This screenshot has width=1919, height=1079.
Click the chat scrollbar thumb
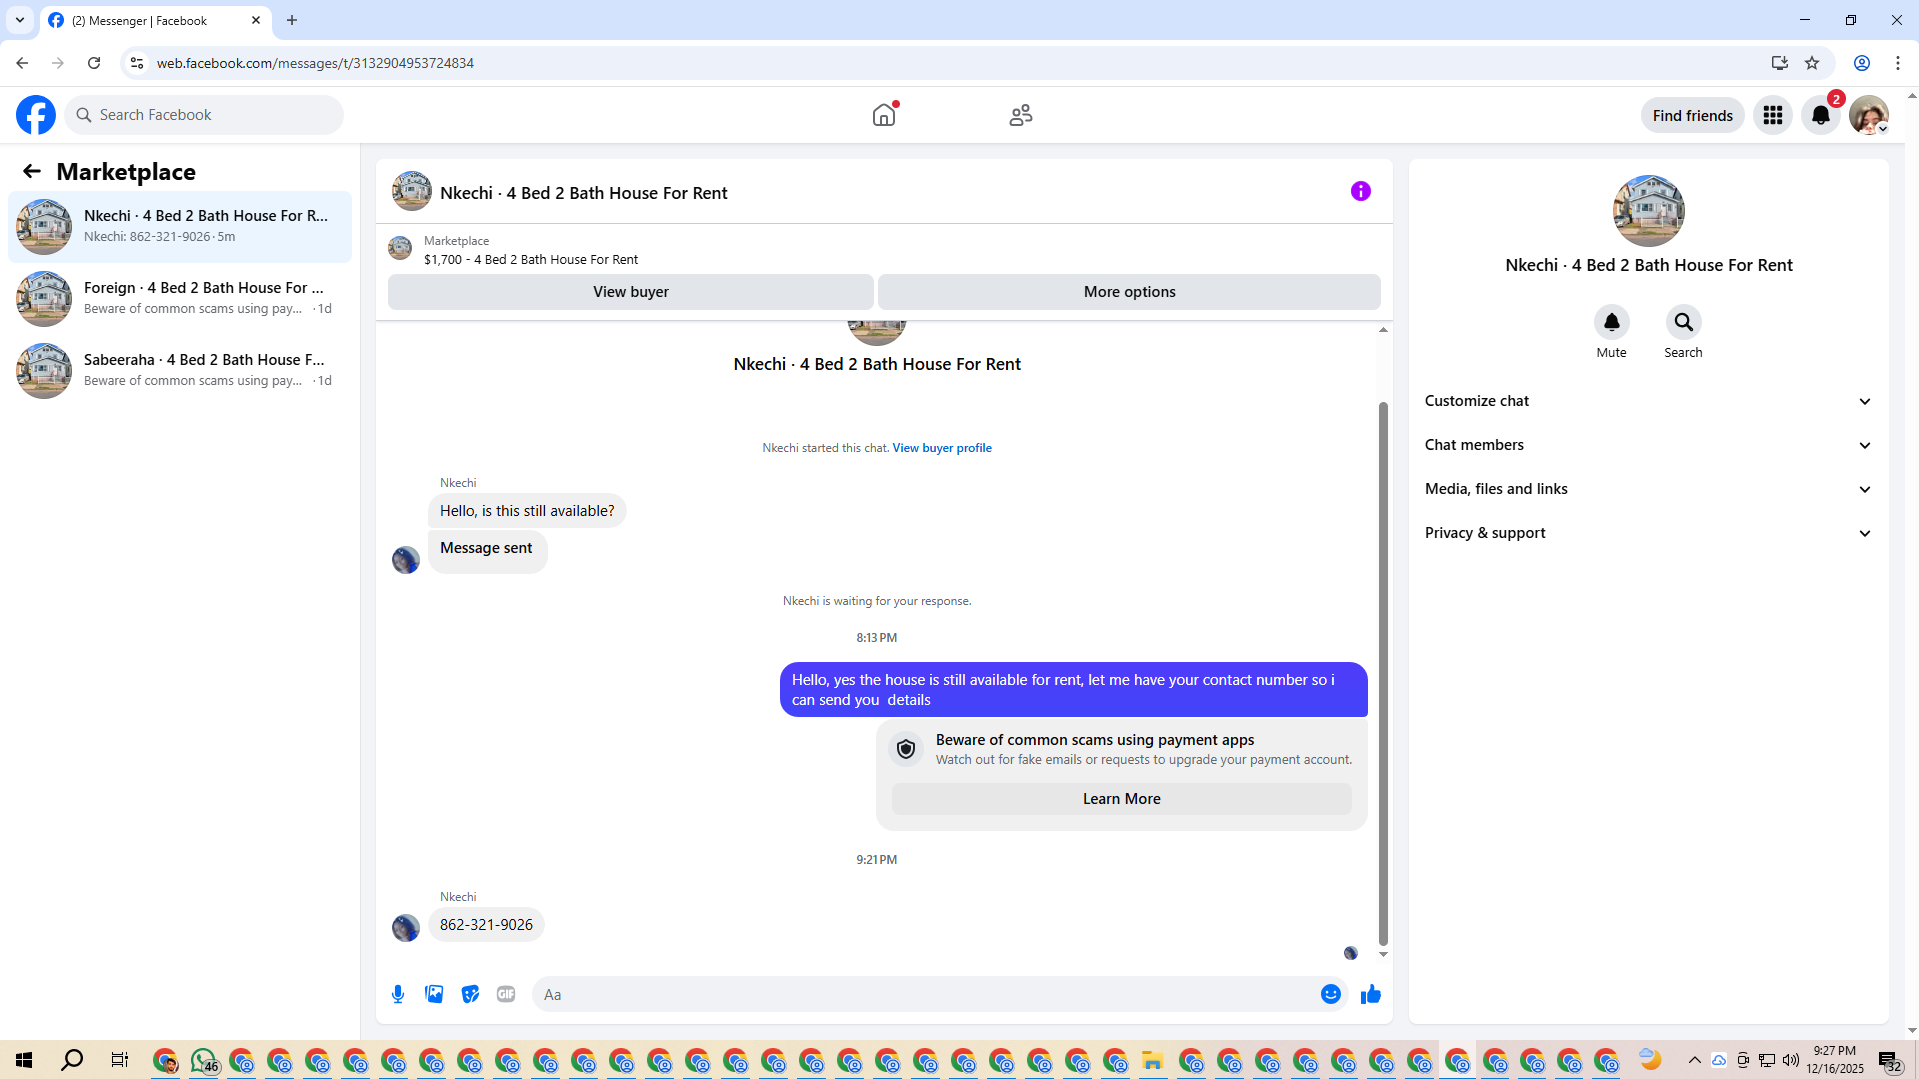[x=1383, y=673]
